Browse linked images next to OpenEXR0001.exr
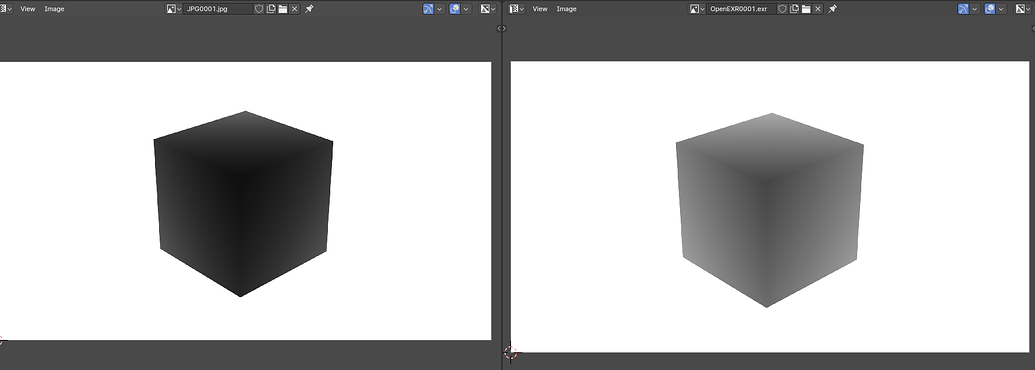The image size is (1035, 370). click(698, 9)
